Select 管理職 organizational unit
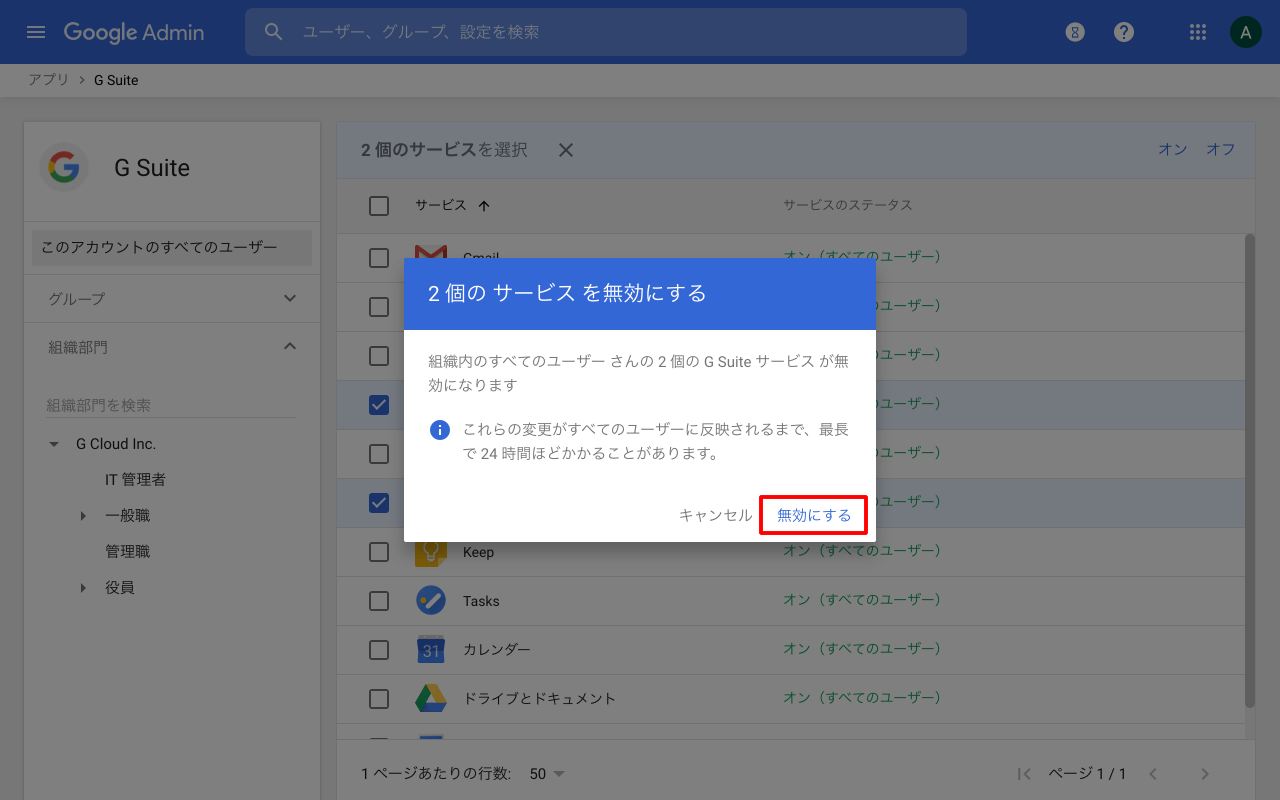Image resolution: width=1280 pixels, height=800 pixels. click(128, 552)
